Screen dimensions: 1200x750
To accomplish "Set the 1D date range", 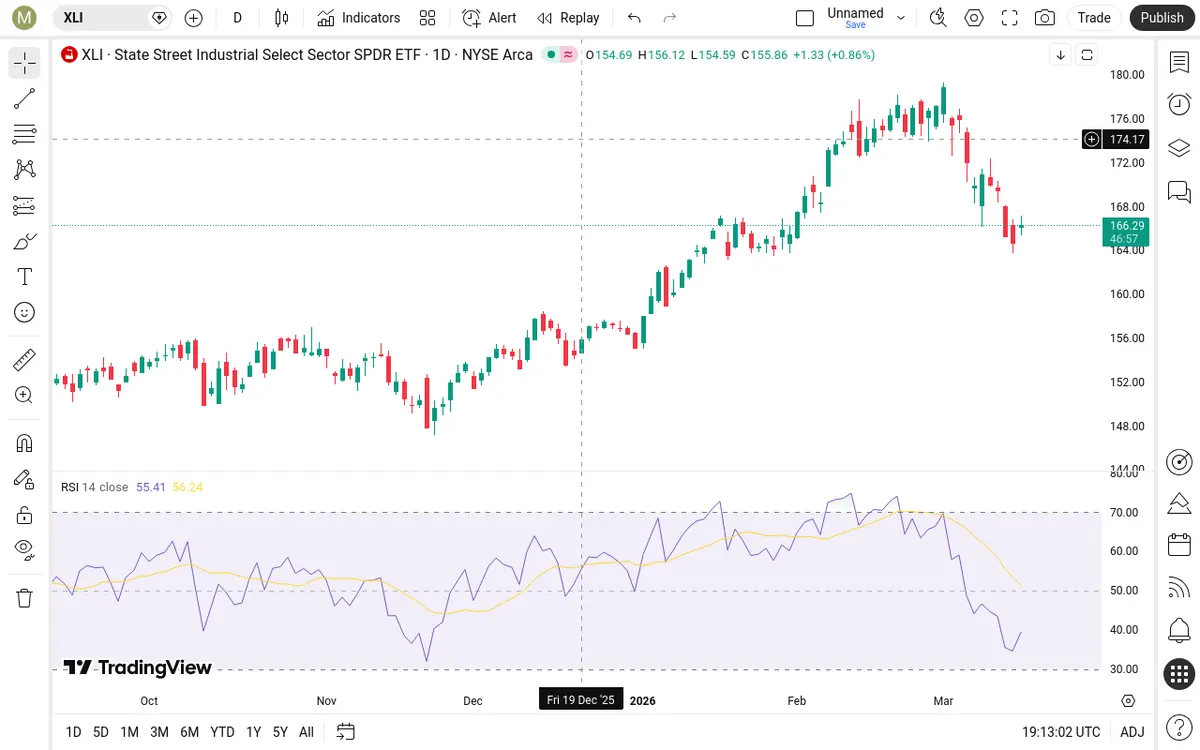I will pyautogui.click(x=73, y=732).
